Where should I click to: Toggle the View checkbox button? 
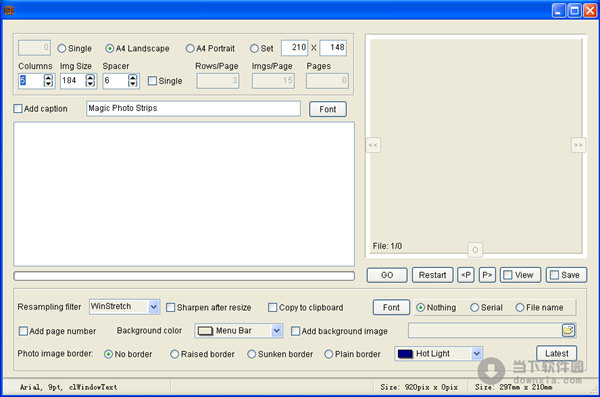(520, 275)
